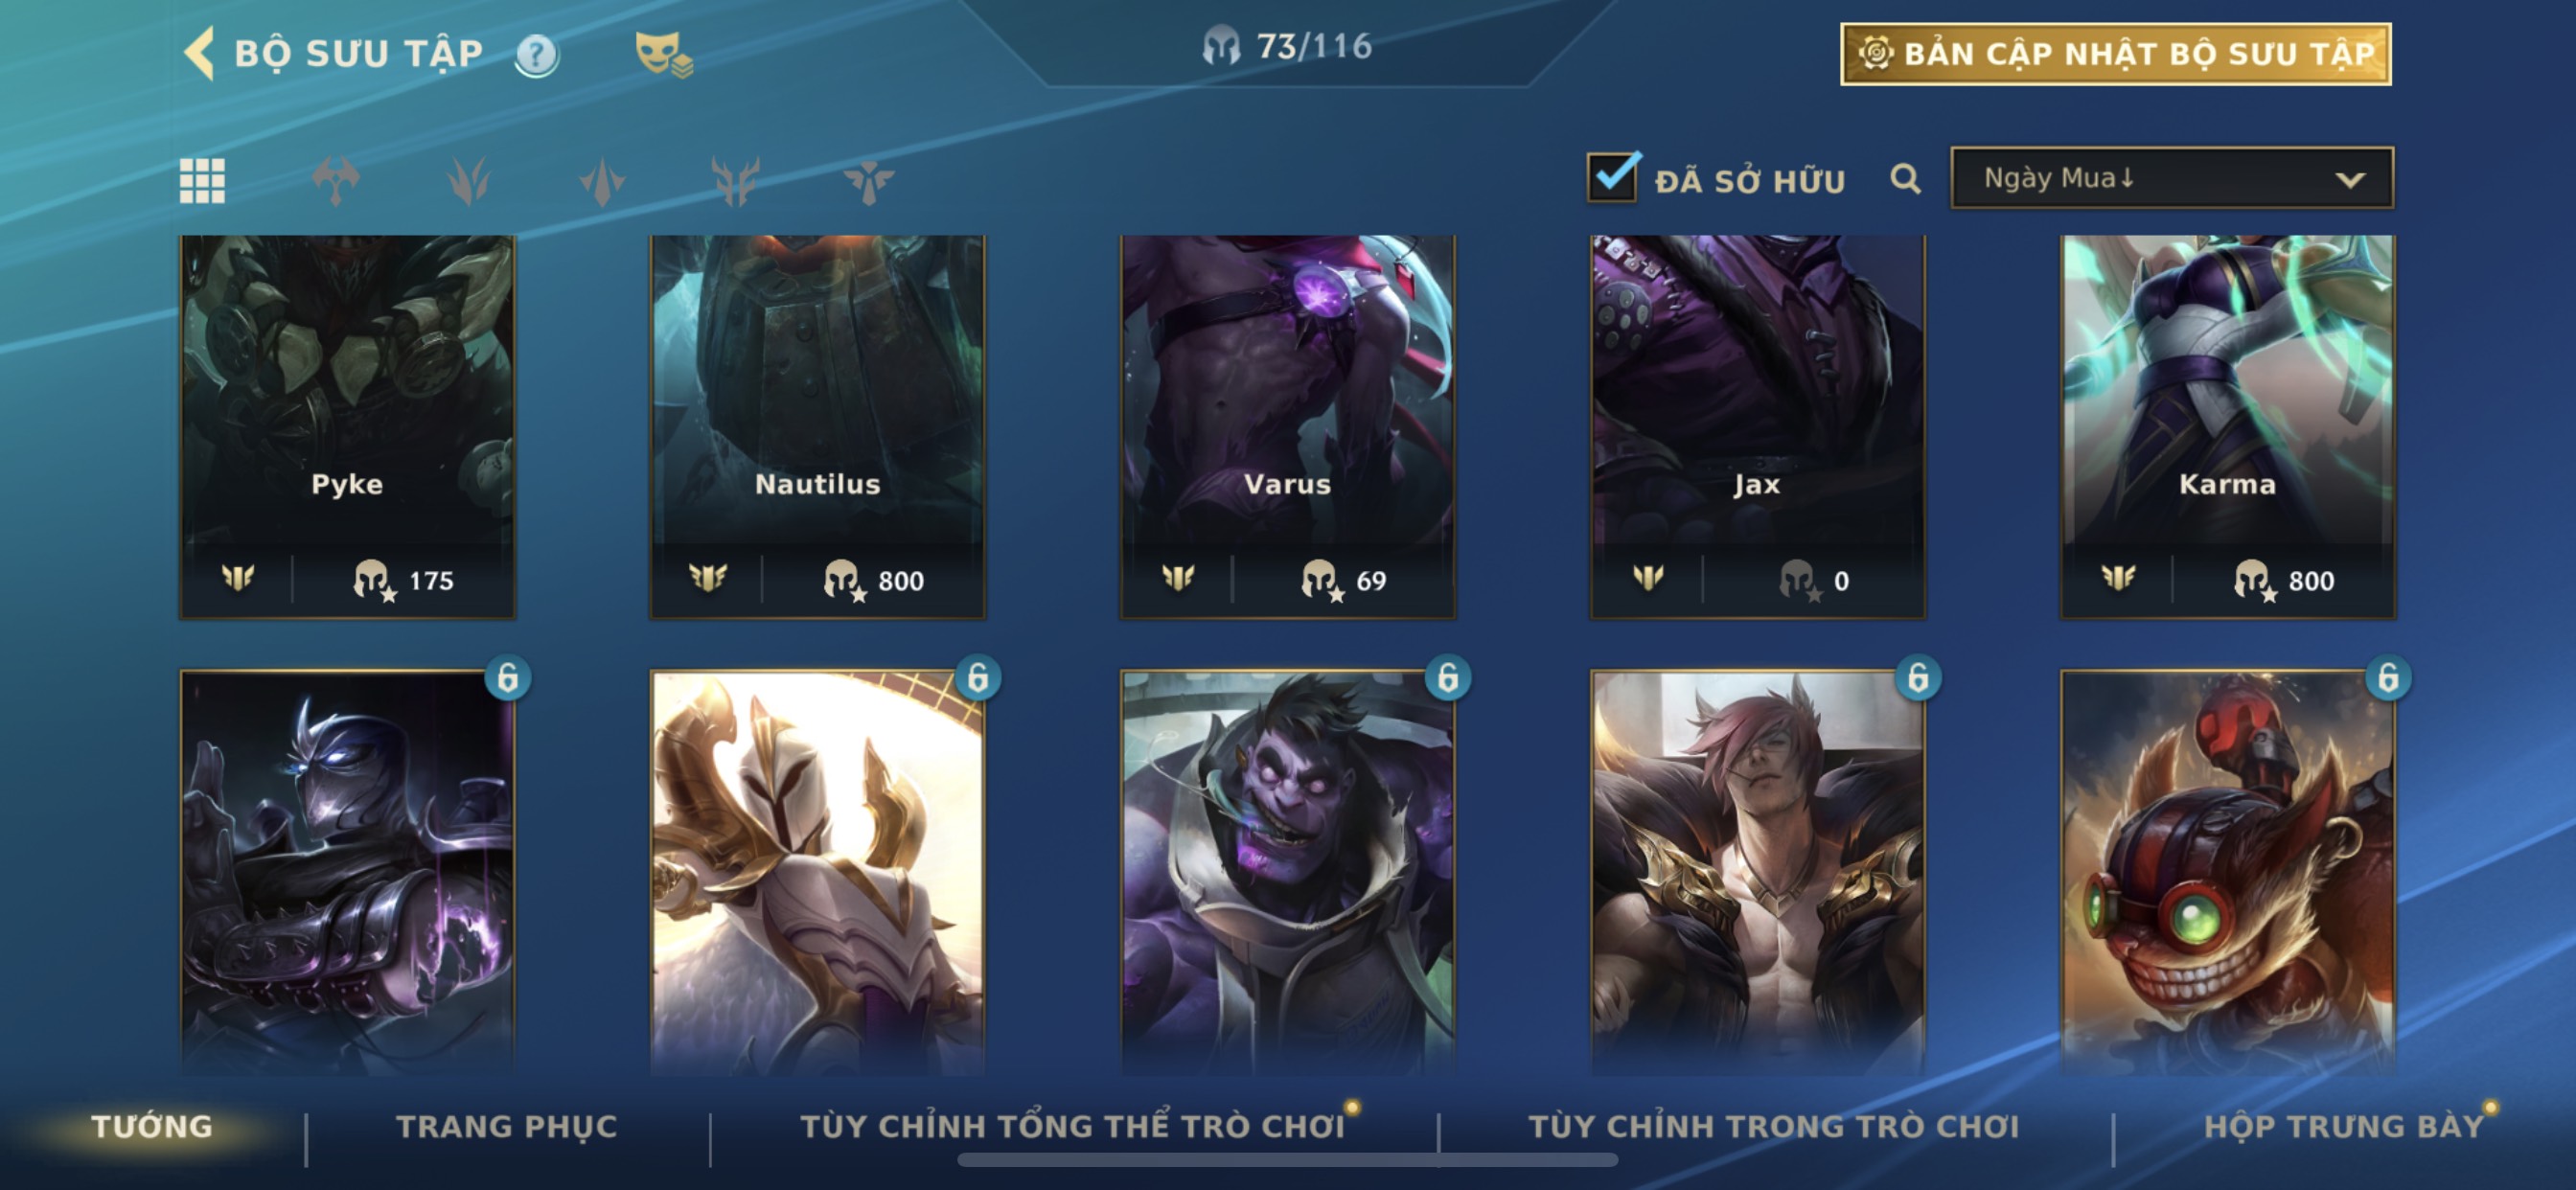Open the Tùy Chỉnh Tổng Thể Trò Chơi tab
The image size is (2576, 1190).
(1072, 1126)
